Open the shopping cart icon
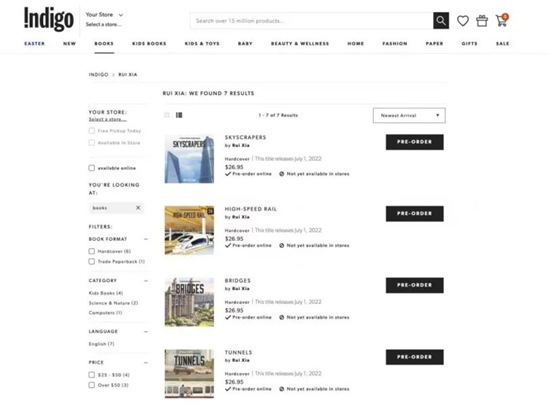Viewport: 554px width, 415px height. [x=502, y=20]
